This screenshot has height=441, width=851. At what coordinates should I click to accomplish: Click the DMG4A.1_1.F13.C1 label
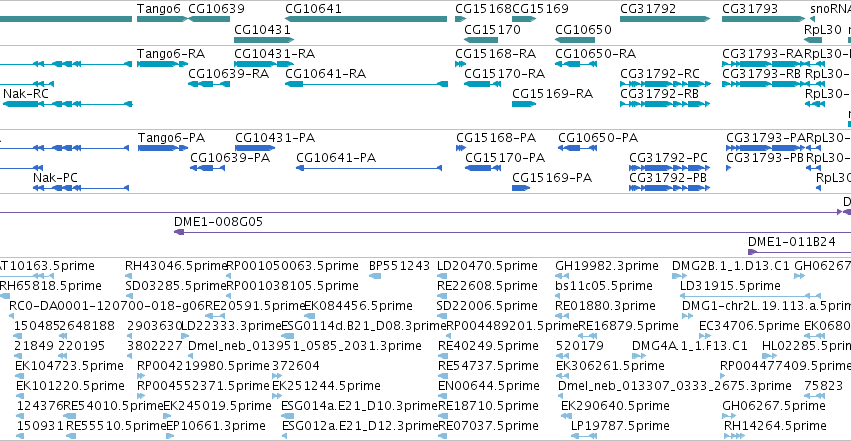pos(690,346)
